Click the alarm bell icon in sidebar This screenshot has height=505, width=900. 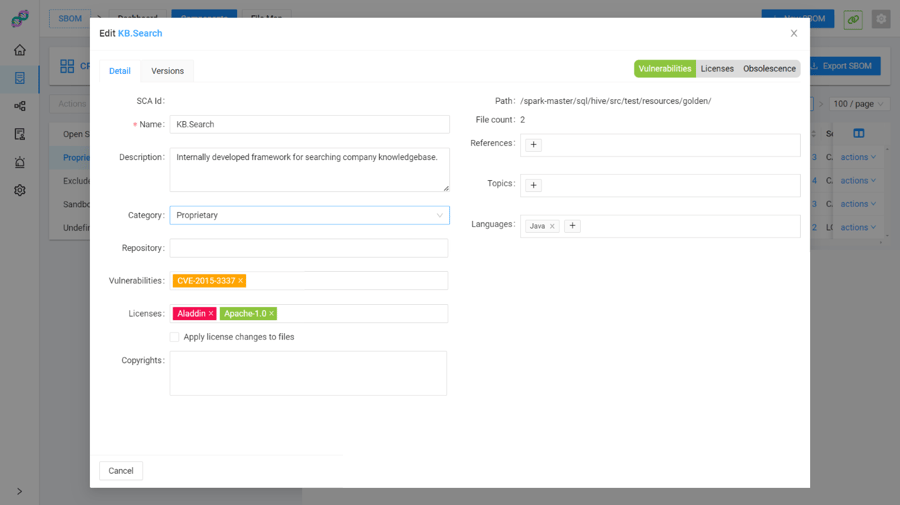[19, 162]
